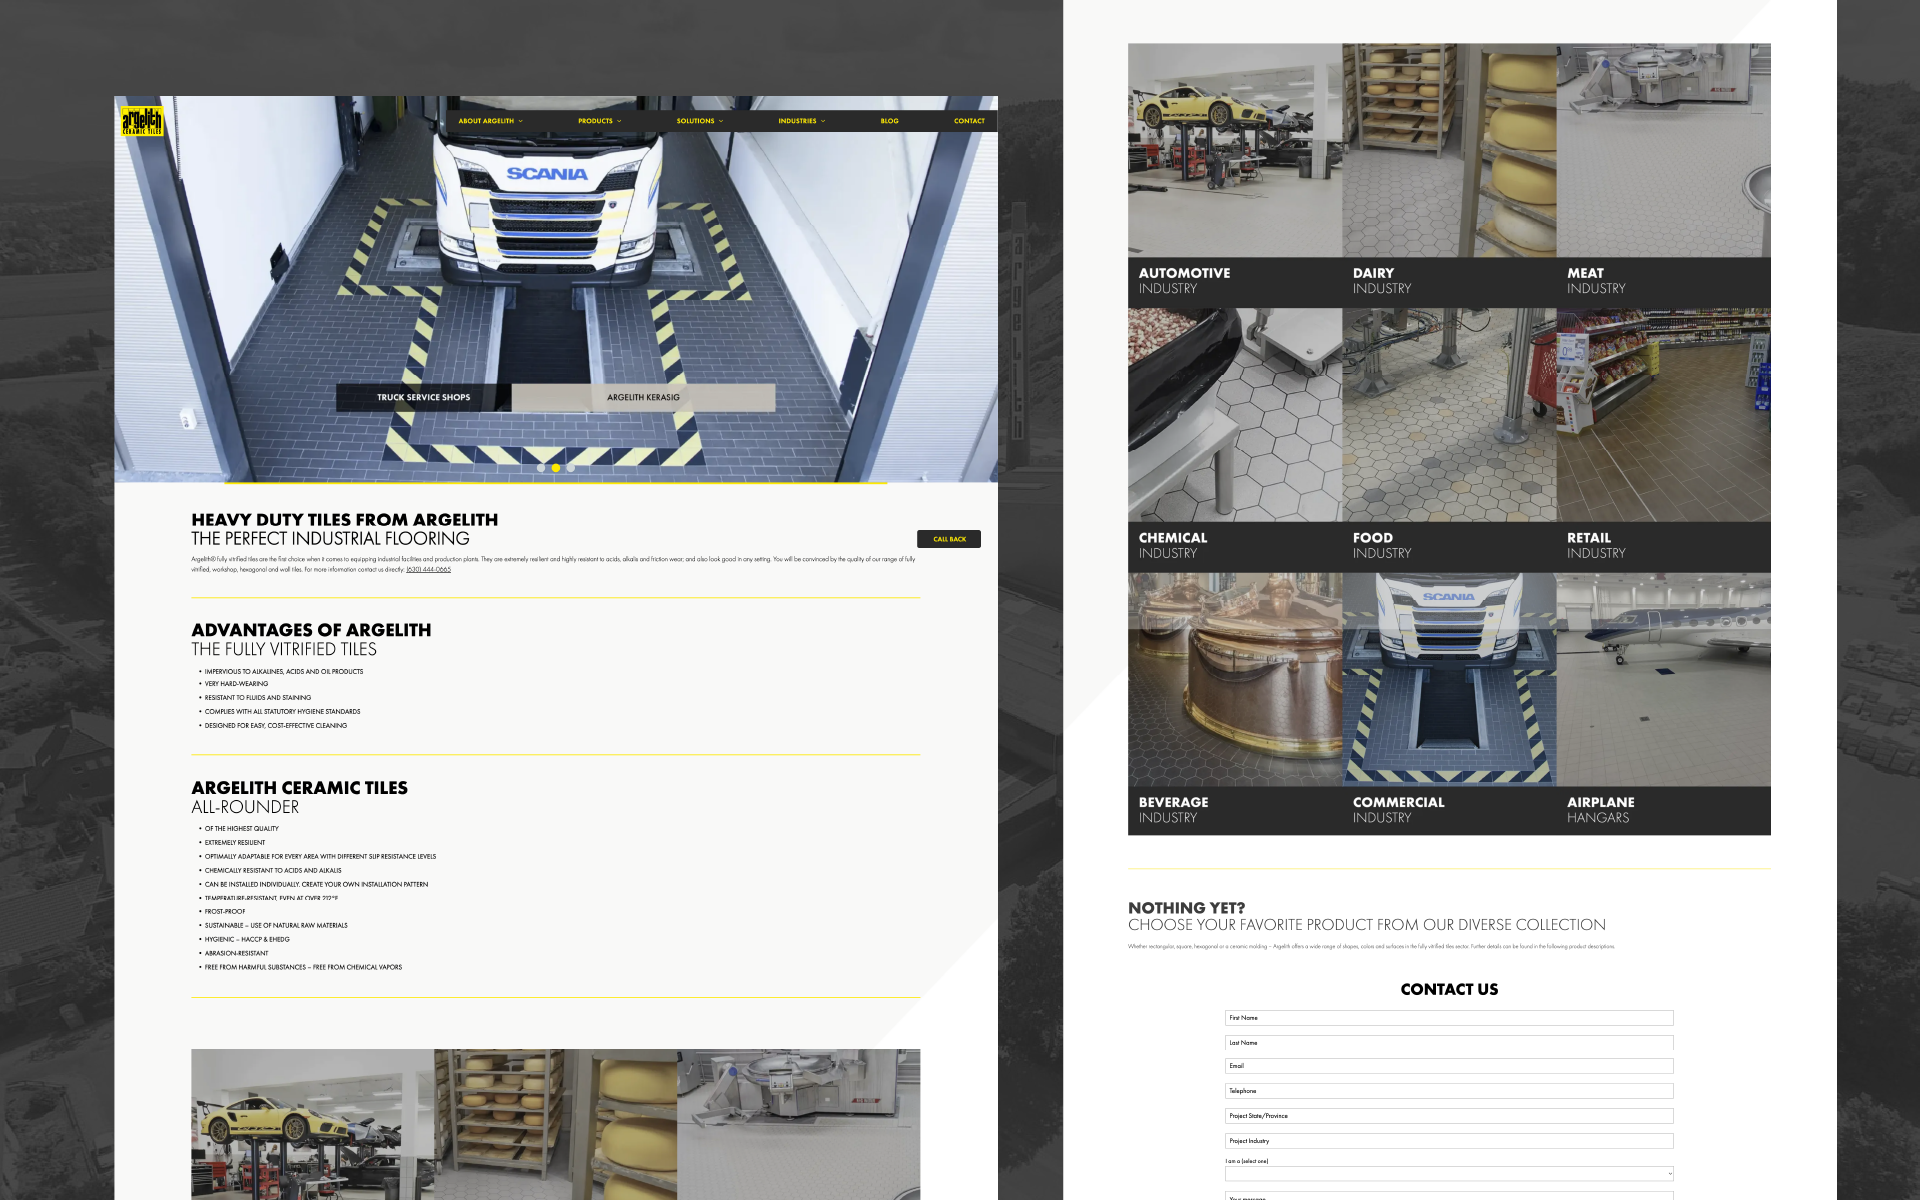Open the Automotive Industry card on the right page

tap(1235, 175)
